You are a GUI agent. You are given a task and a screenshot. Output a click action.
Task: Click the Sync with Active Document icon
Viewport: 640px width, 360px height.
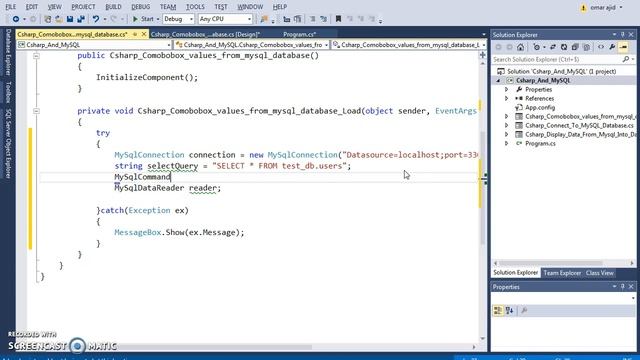click(x=553, y=47)
